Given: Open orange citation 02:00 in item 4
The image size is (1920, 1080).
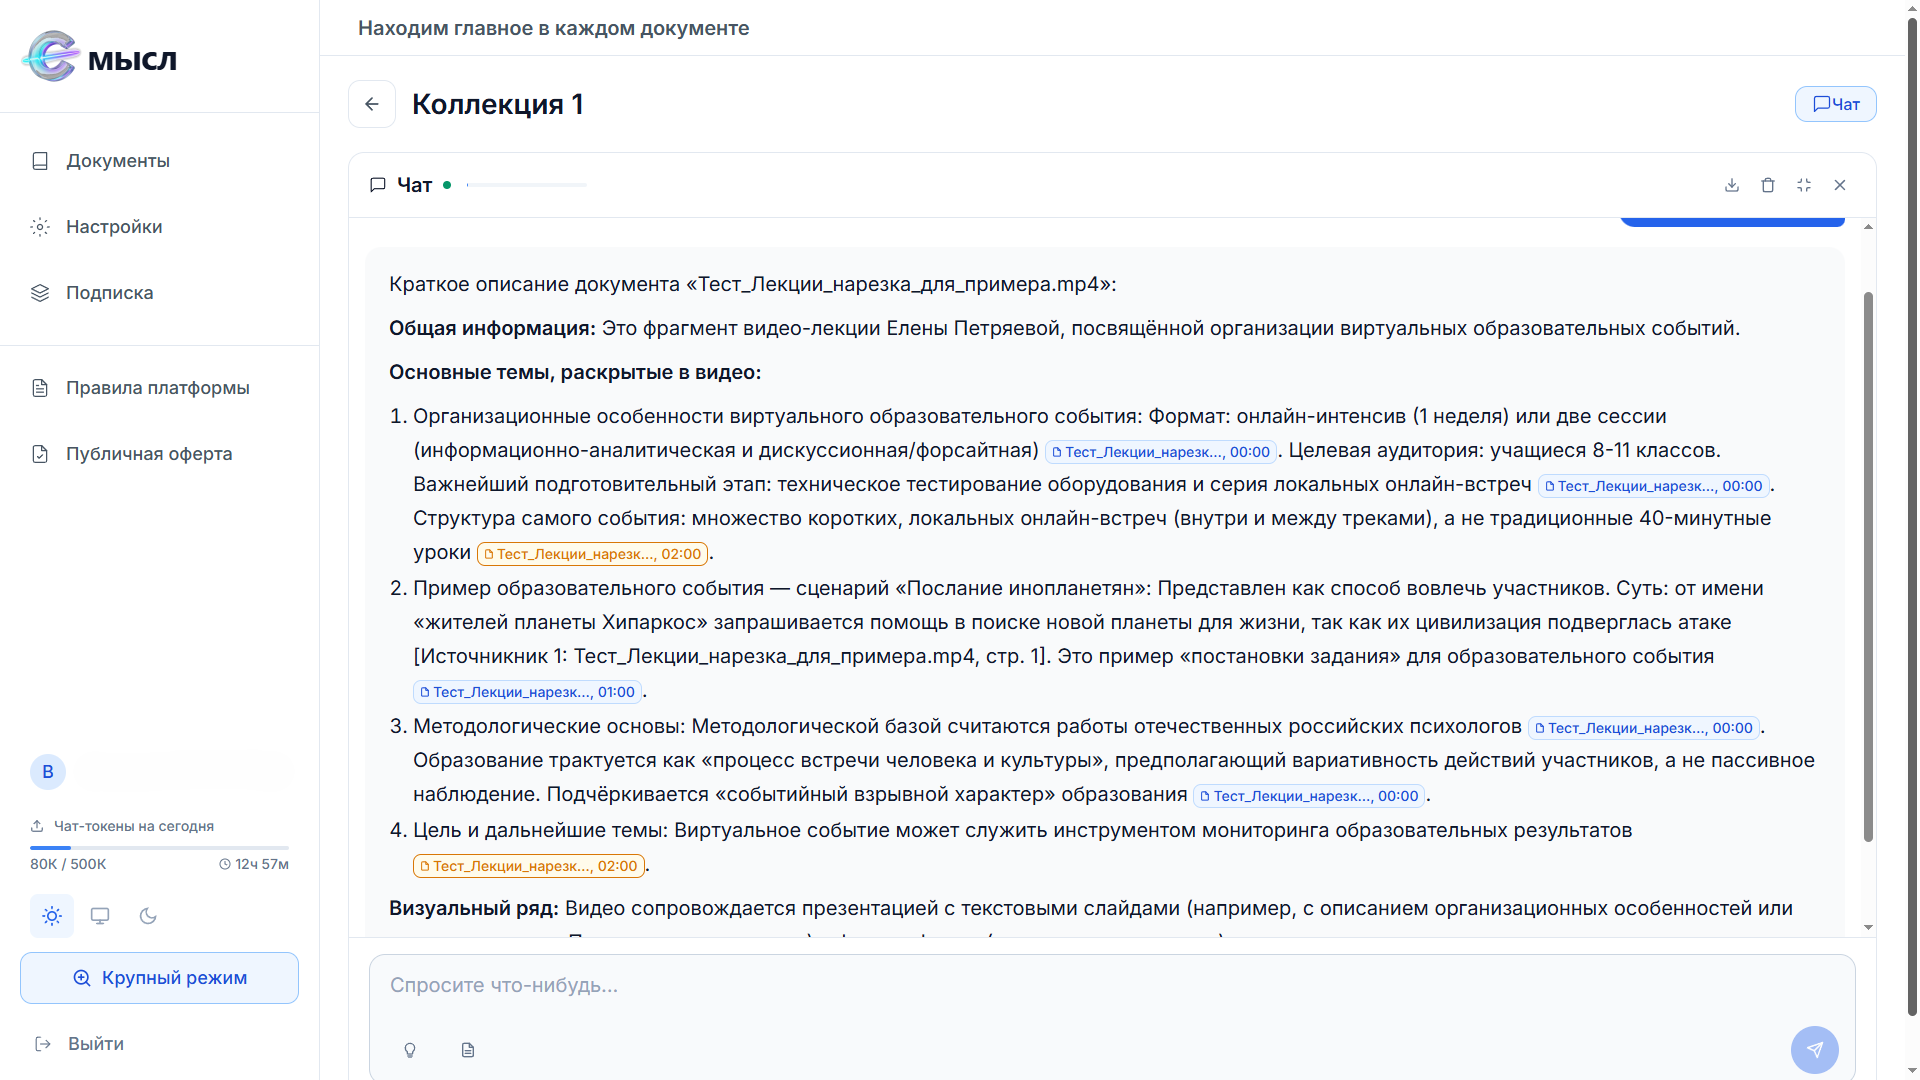Looking at the screenshot, I should tap(529, 866).
